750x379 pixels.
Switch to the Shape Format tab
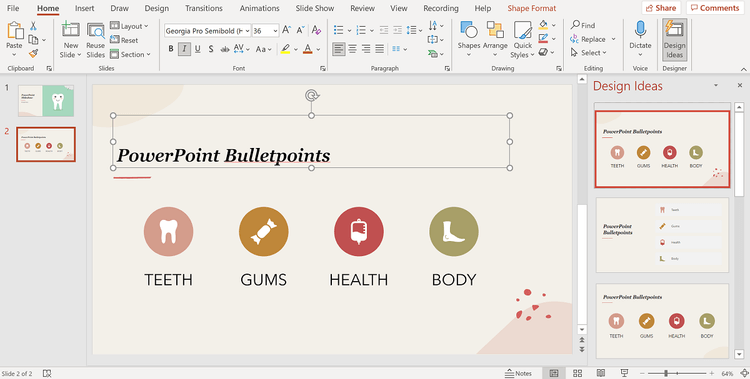[531, 8]
